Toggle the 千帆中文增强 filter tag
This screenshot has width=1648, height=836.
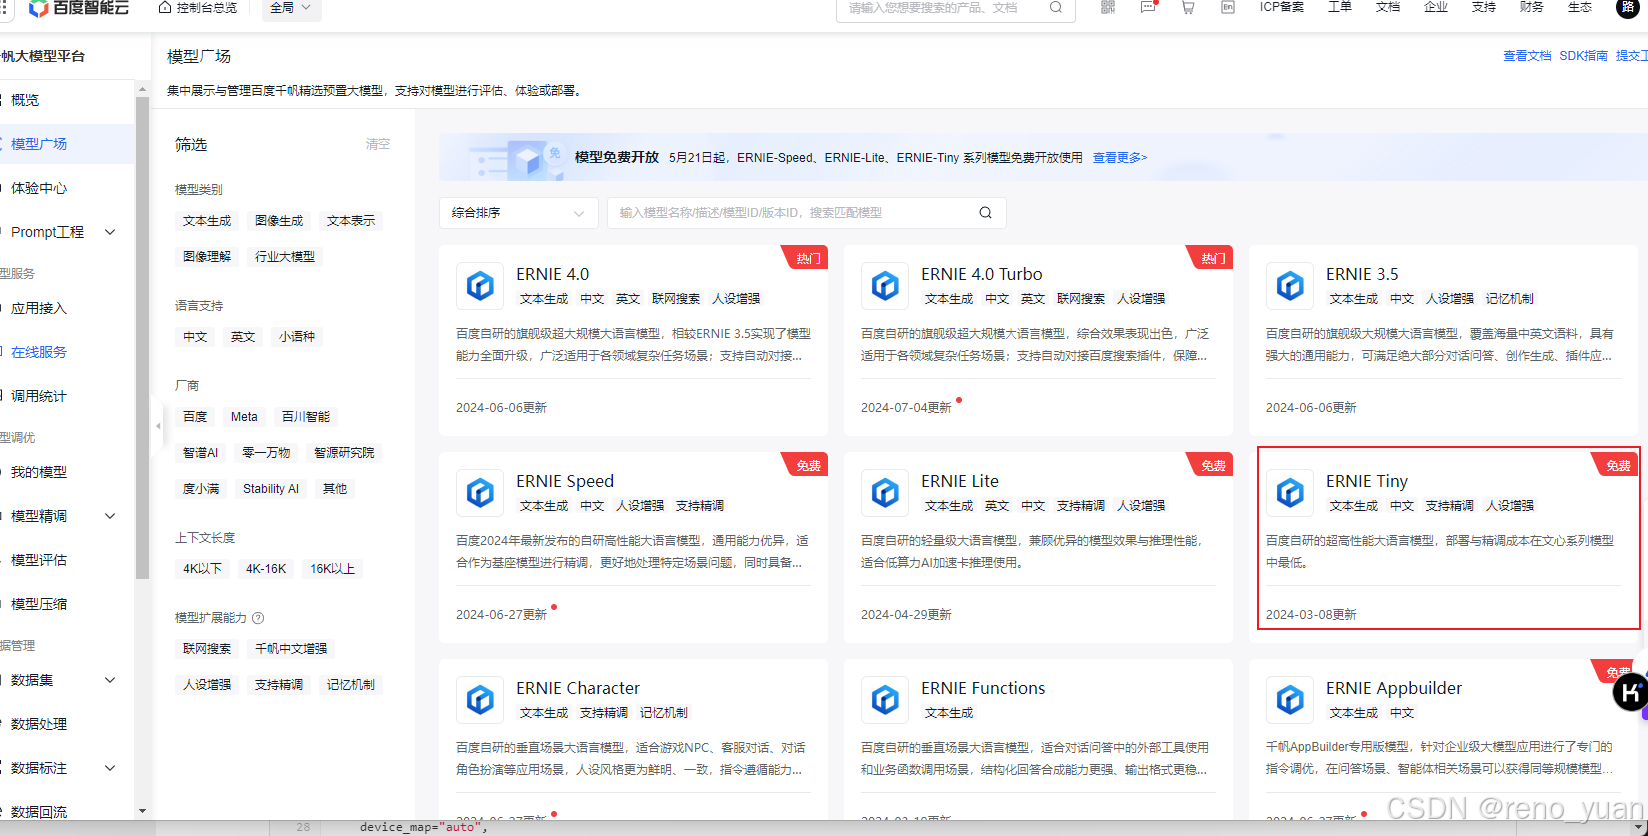(291, 649)
